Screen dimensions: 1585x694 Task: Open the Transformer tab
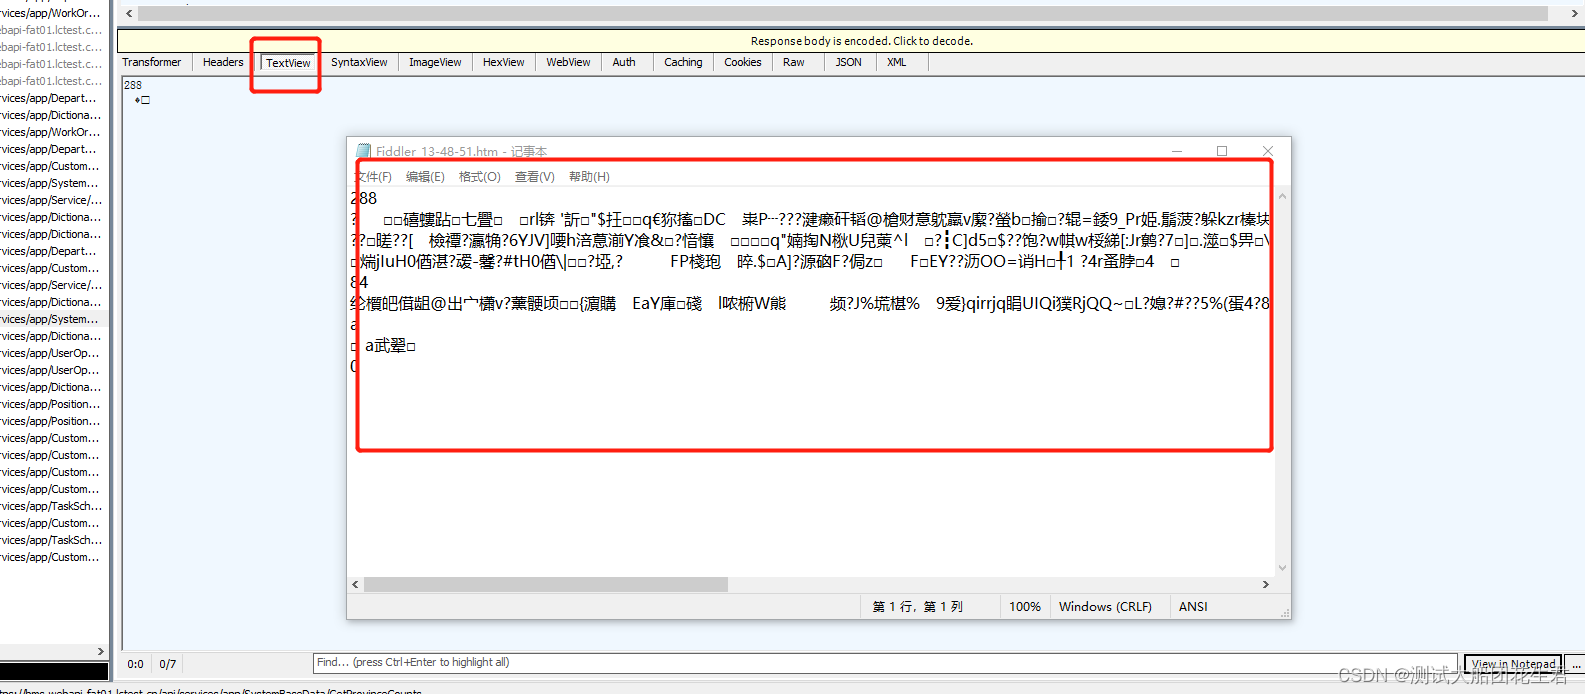(152, 62)
